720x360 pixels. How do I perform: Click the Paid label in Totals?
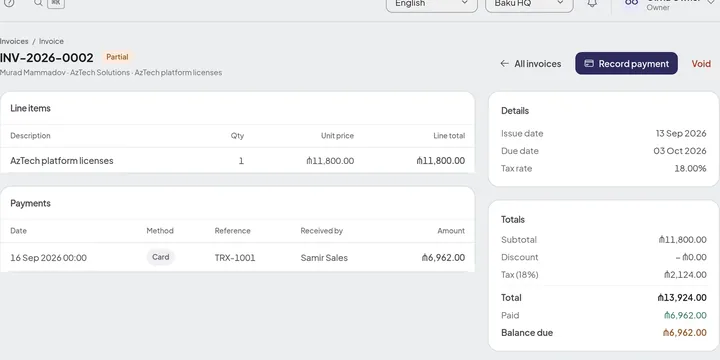[510, 315]
